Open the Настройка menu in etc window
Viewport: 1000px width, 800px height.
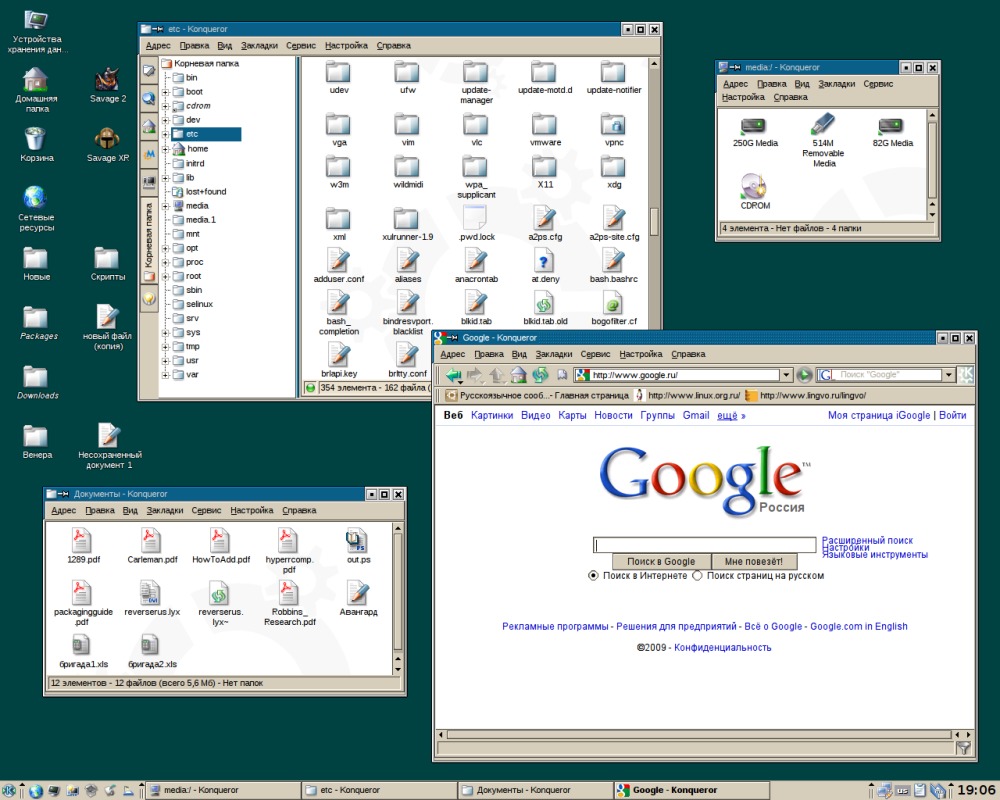point(346,45)
